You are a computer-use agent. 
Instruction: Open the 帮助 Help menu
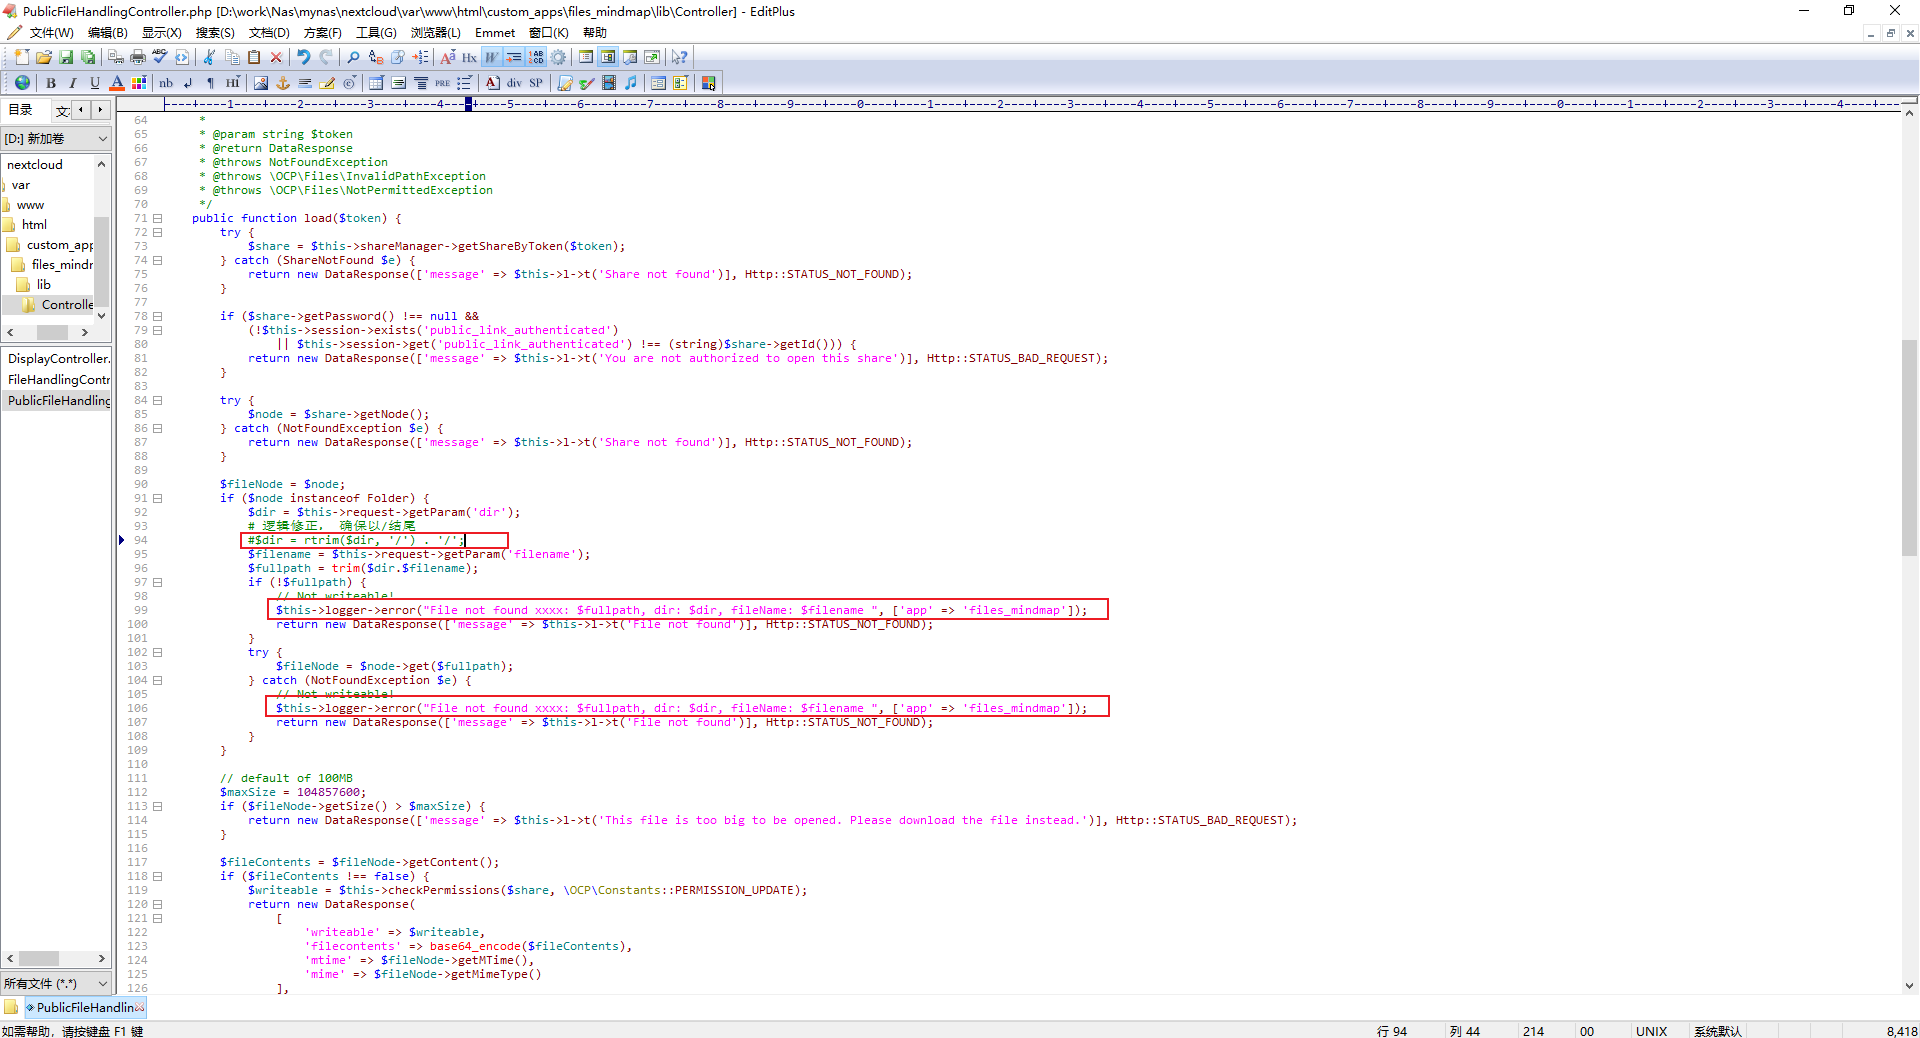(595, 33)
